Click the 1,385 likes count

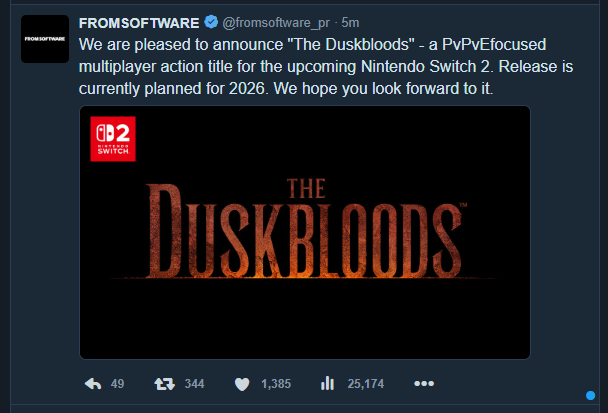(276, 384)
